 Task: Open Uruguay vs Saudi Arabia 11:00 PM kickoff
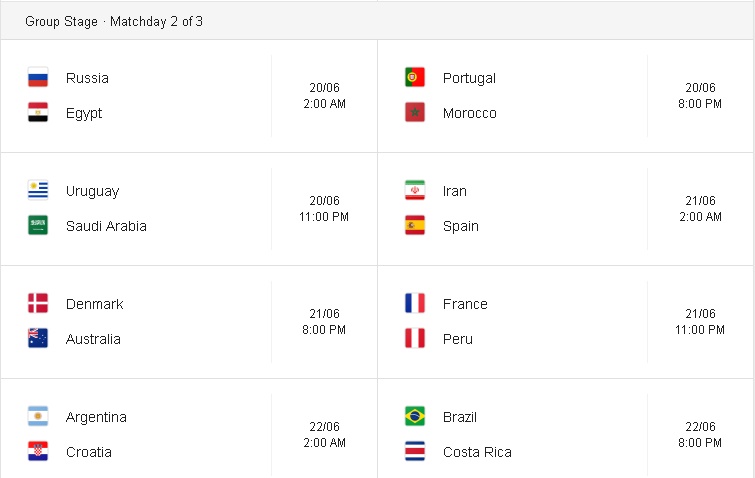324,217
